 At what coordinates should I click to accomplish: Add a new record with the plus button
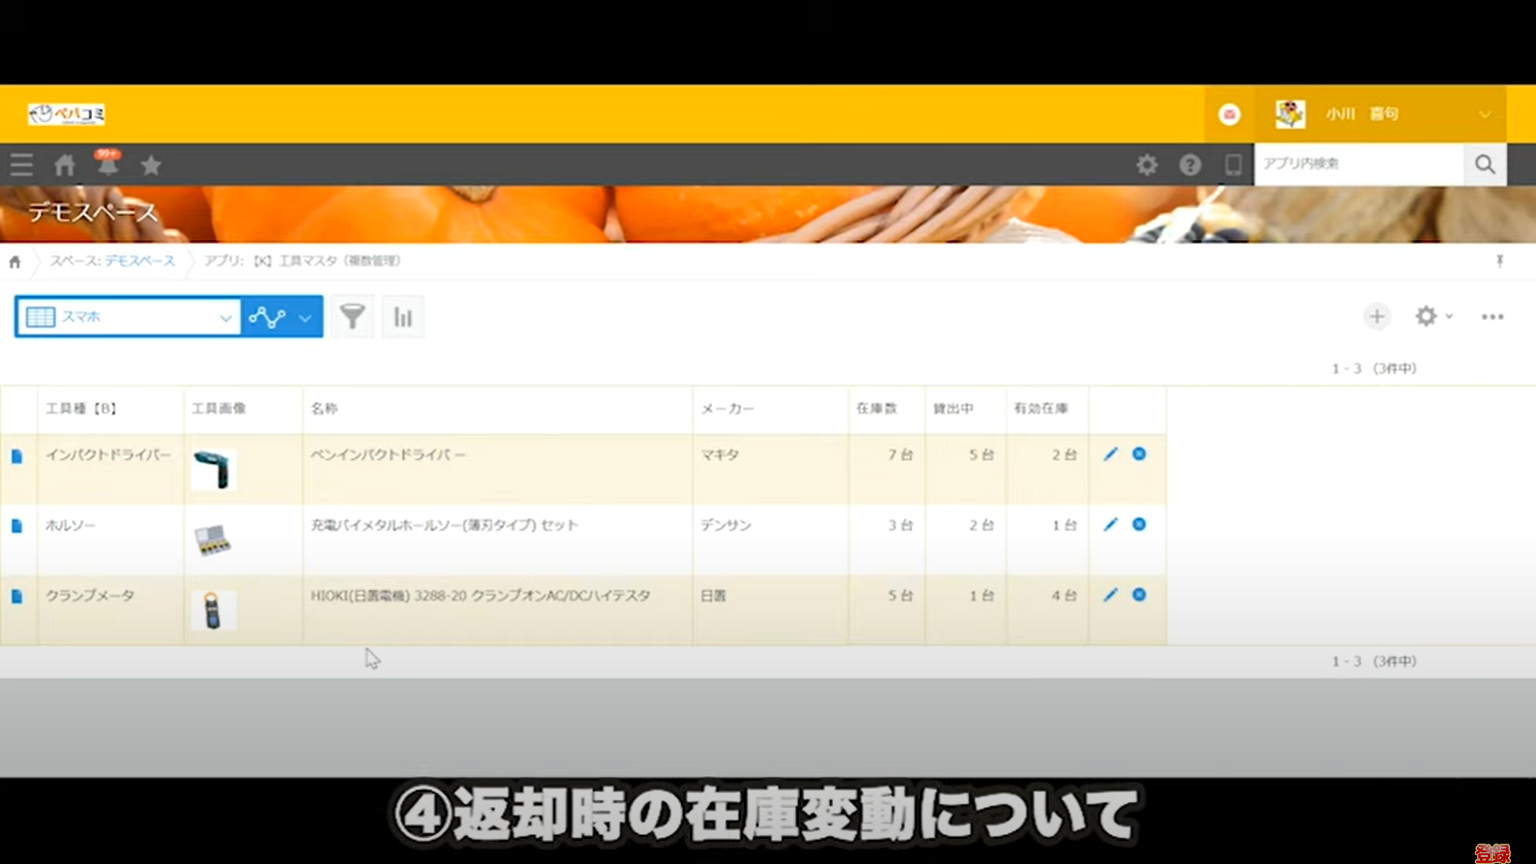click(1377, 316)
